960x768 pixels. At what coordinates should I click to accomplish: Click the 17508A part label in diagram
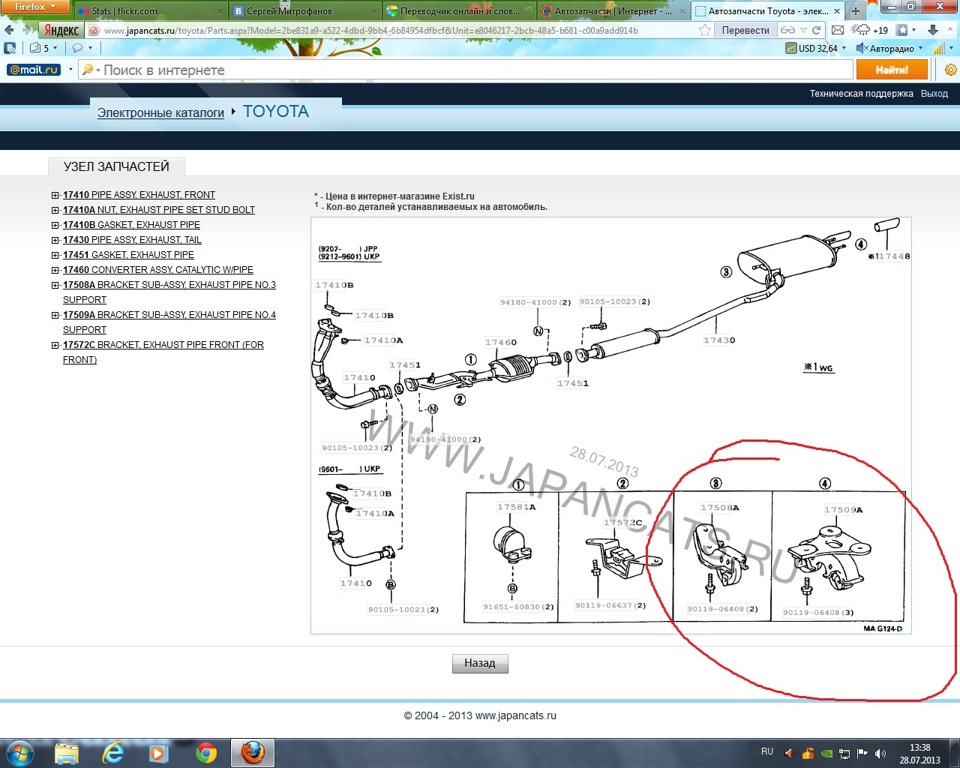click(720, 508)
